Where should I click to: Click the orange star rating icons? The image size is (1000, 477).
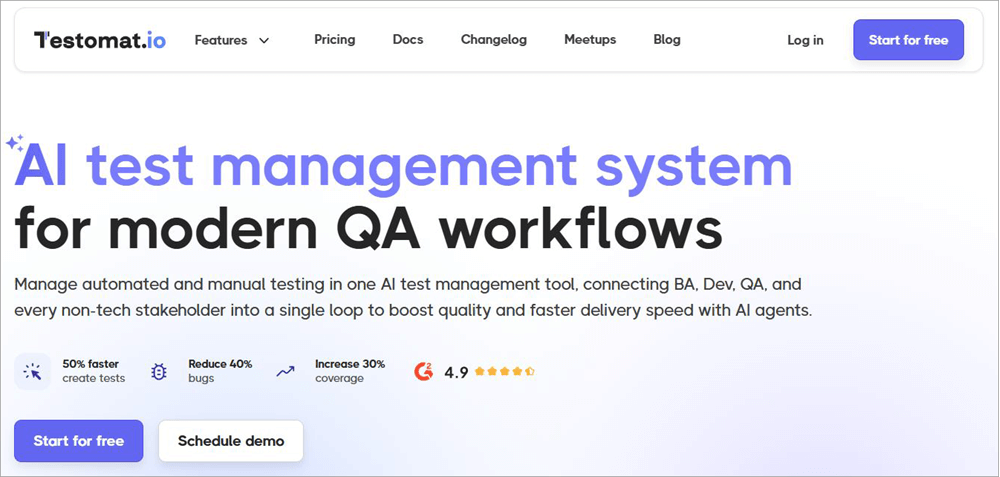pyautogui.click(x=505, y=372)
